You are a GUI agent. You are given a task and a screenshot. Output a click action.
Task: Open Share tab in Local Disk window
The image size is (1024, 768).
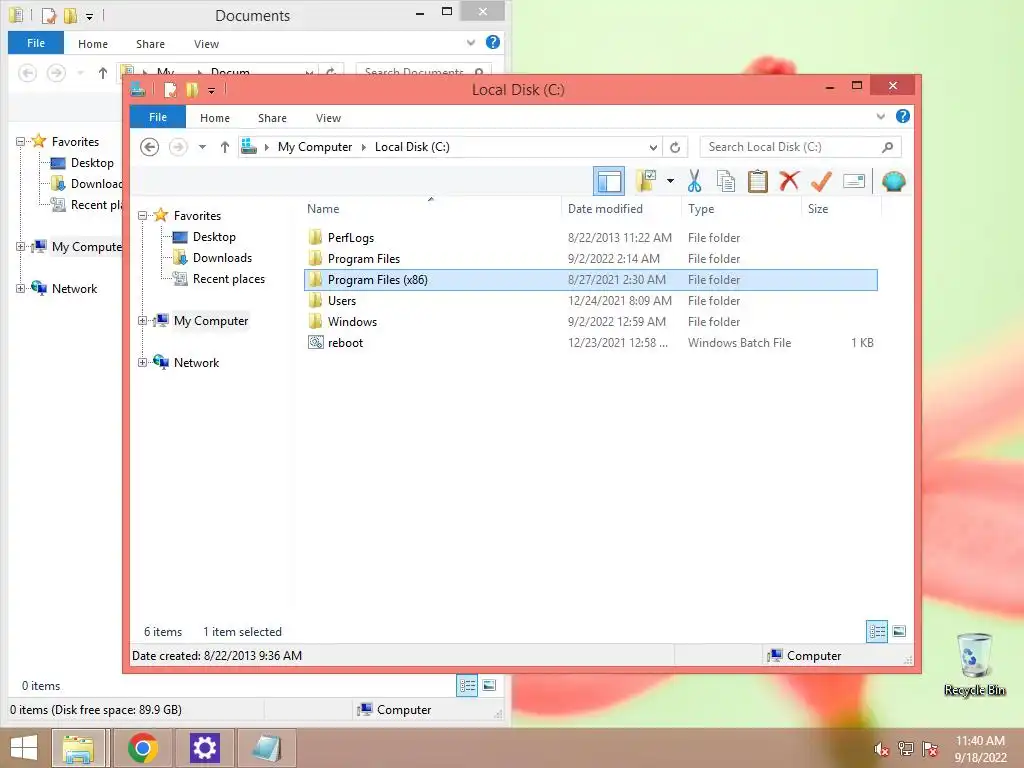pyautogui.click(x=272, y=118)
